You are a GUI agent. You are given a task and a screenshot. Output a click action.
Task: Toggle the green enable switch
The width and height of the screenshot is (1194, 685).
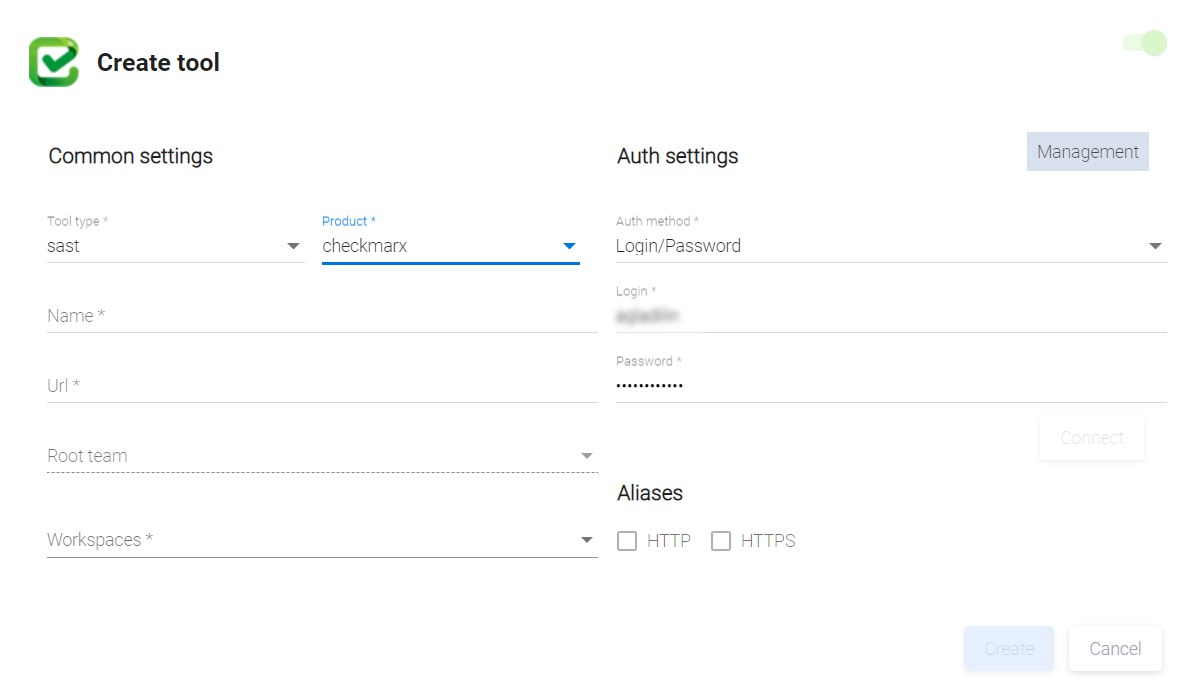click(x=1145, y=43)
